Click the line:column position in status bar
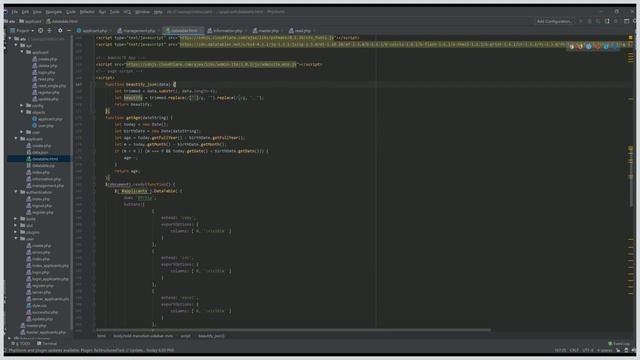Viewport: 640px width, 360px height. 560,350
